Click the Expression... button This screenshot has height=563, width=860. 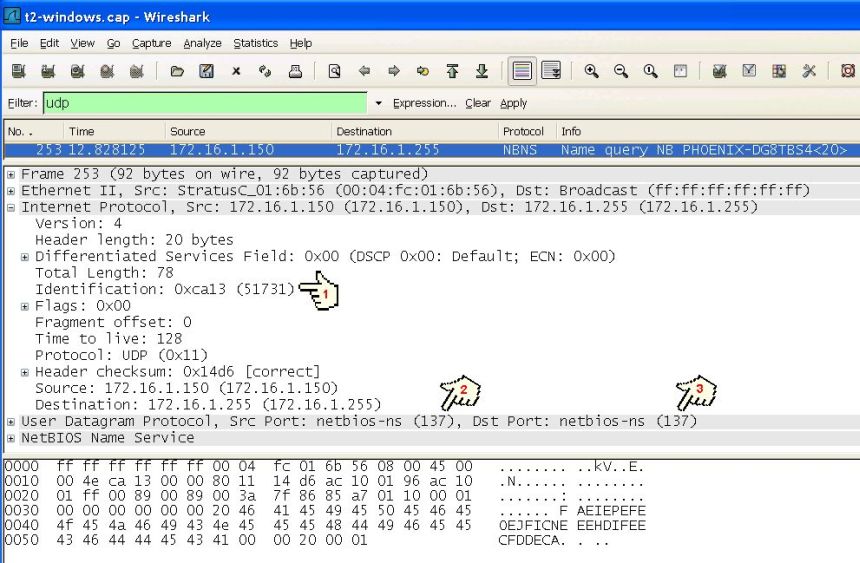coord(424,103)
